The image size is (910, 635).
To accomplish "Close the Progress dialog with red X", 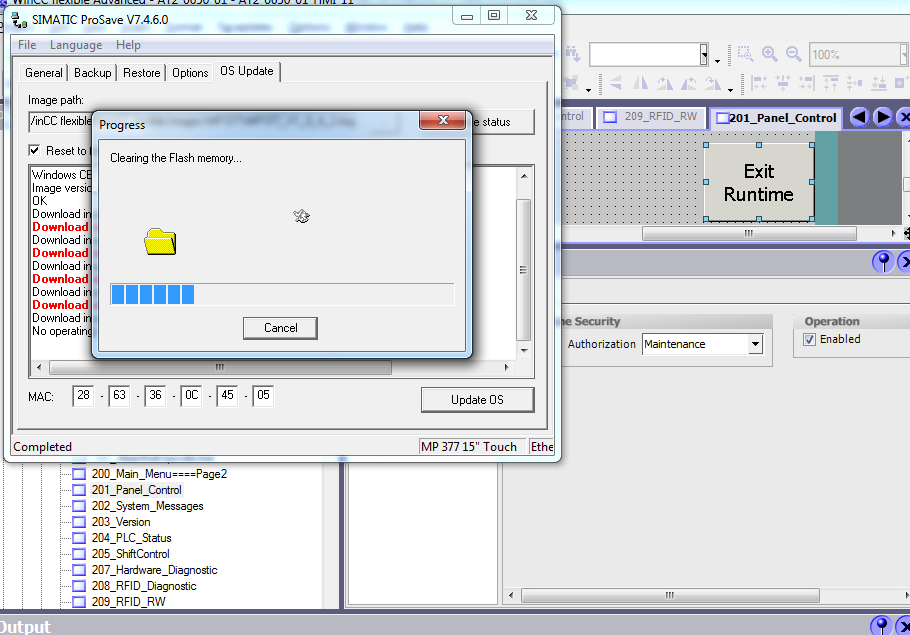I will (x=443, y=120).
